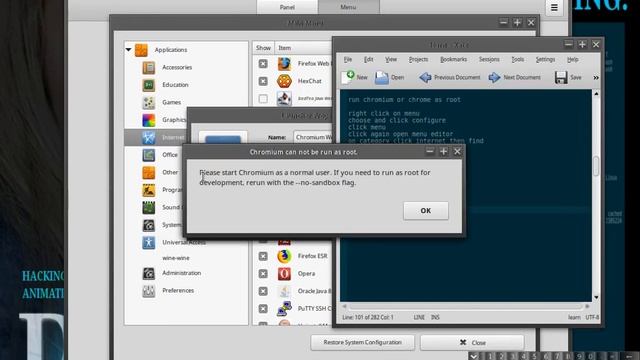Select Graphics category icon in the menu editor

[x=149, y=120]
